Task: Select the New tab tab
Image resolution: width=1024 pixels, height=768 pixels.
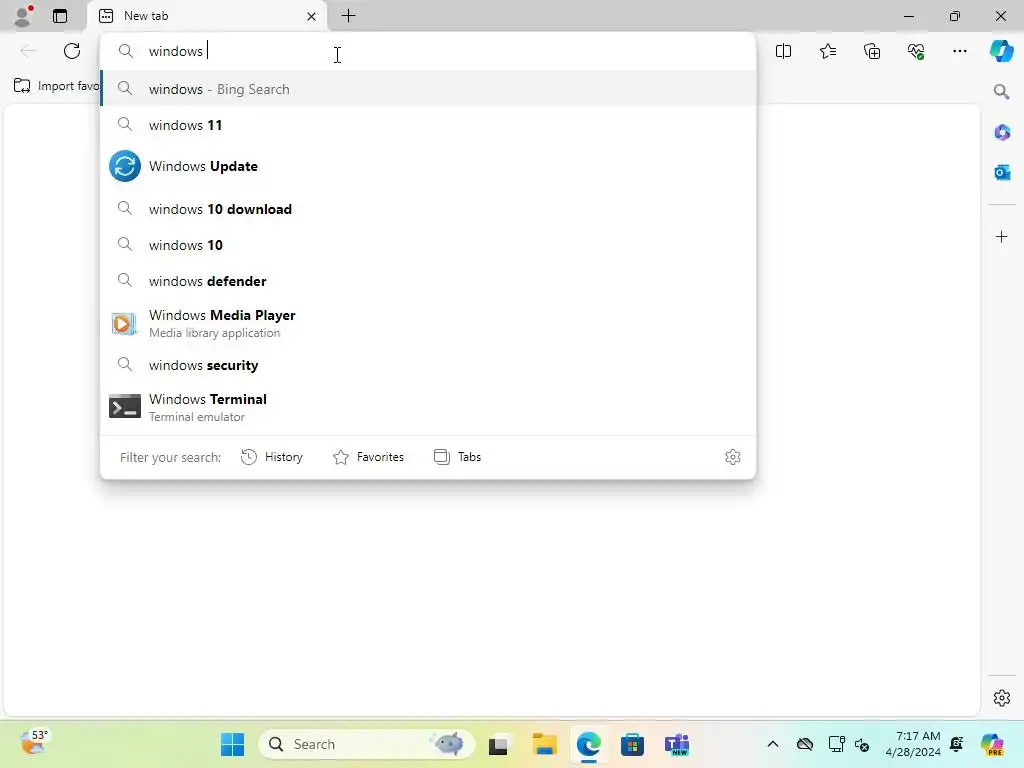Action: pyautogui.click(x=207, y=16)
